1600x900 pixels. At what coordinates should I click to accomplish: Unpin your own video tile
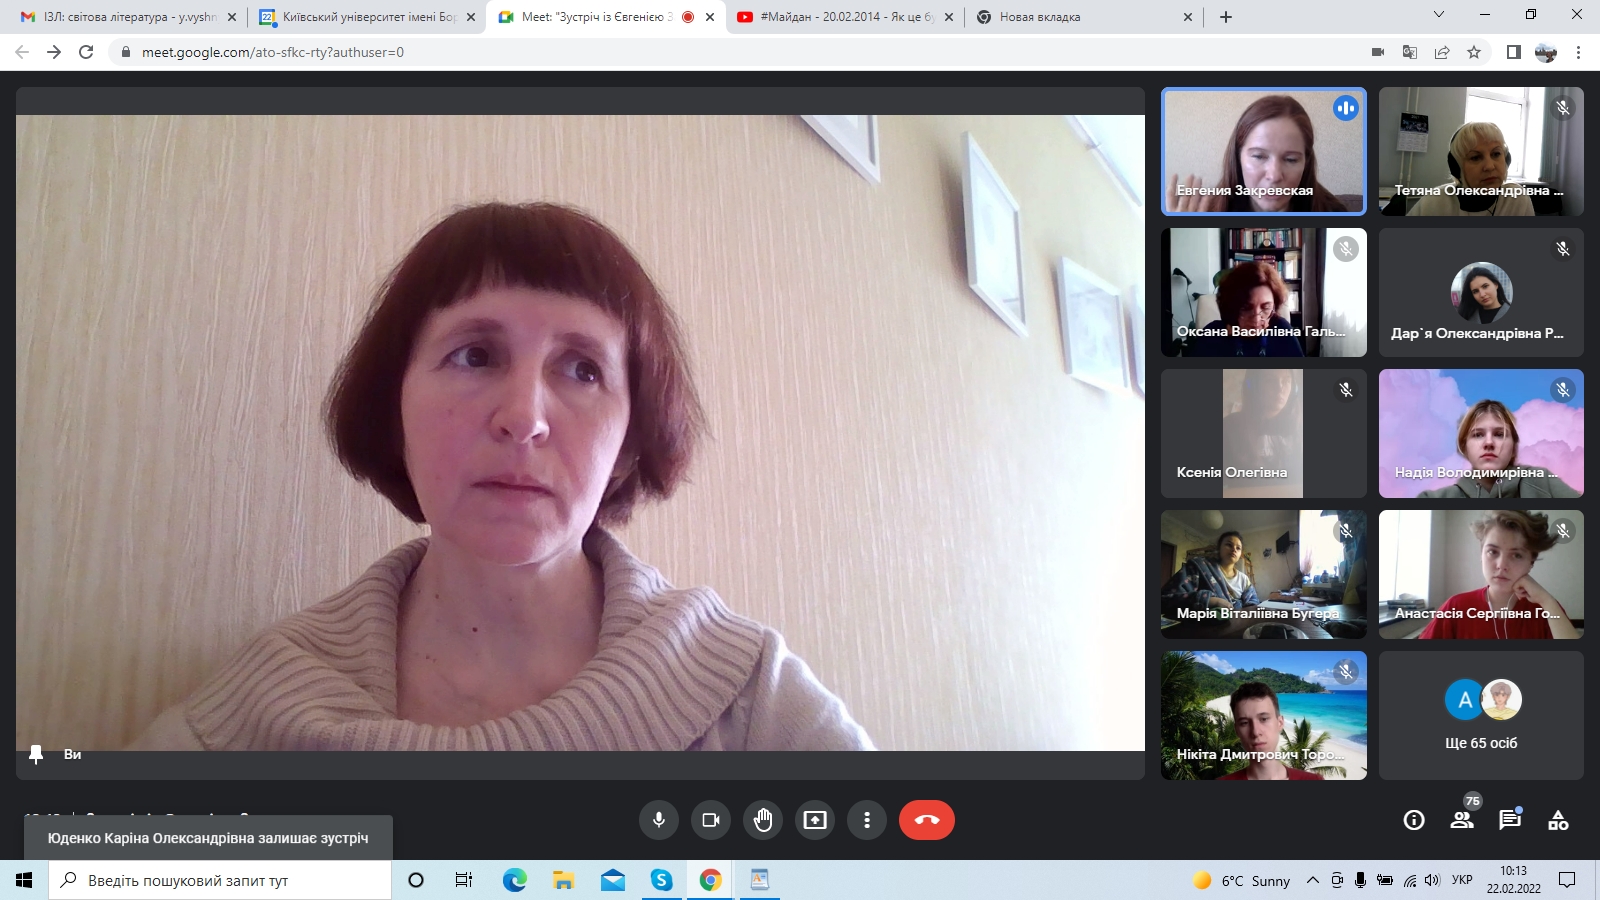click(x=37, y=754)
